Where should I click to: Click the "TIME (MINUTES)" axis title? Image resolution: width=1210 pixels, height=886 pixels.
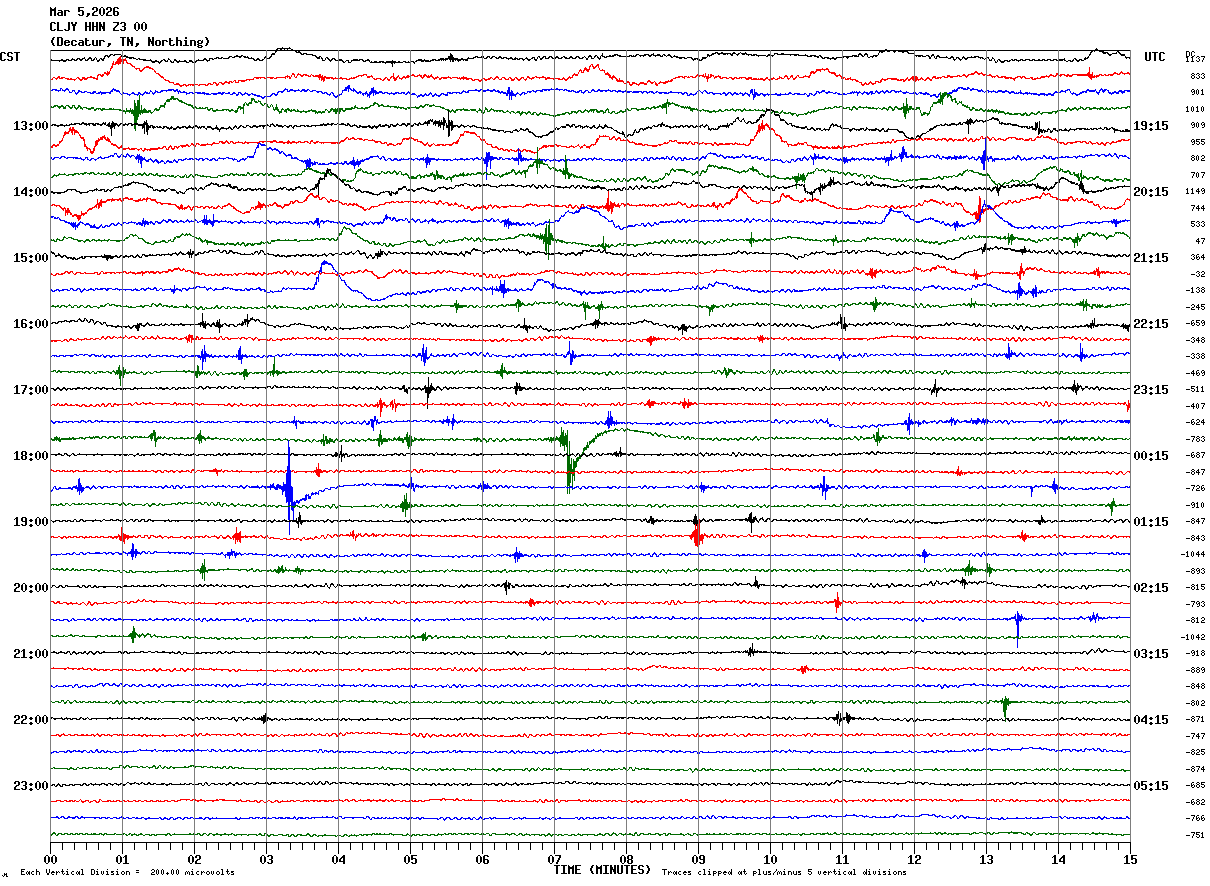tap(602, 870)
